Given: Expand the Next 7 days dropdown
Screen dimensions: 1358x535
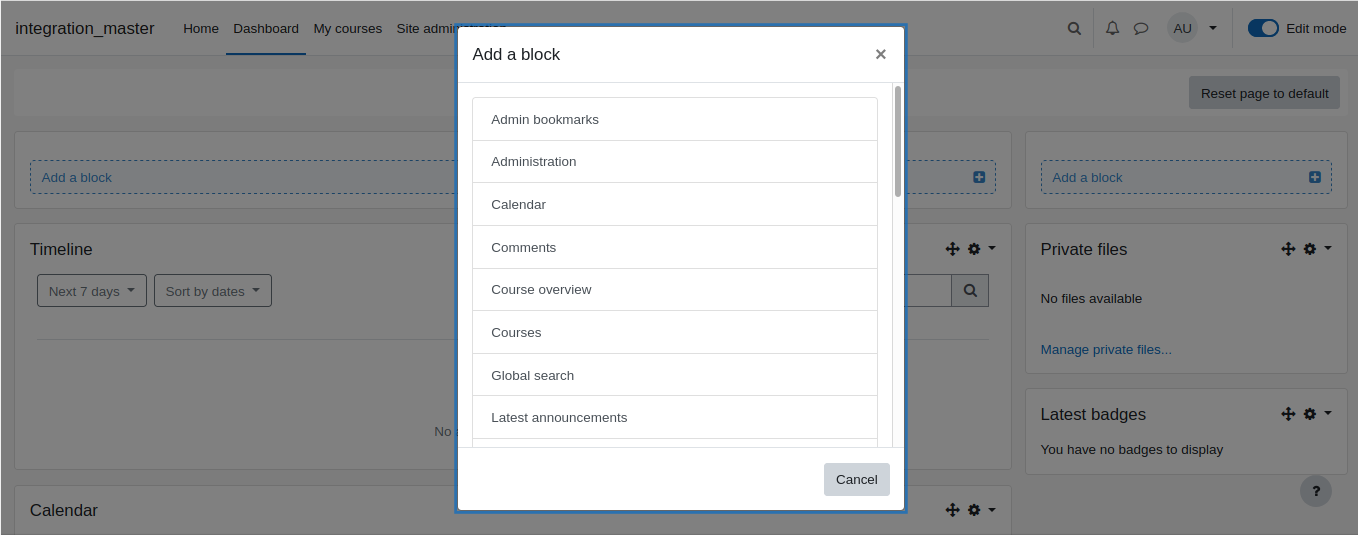Looking at the screenshot, I should click(92, 291).
